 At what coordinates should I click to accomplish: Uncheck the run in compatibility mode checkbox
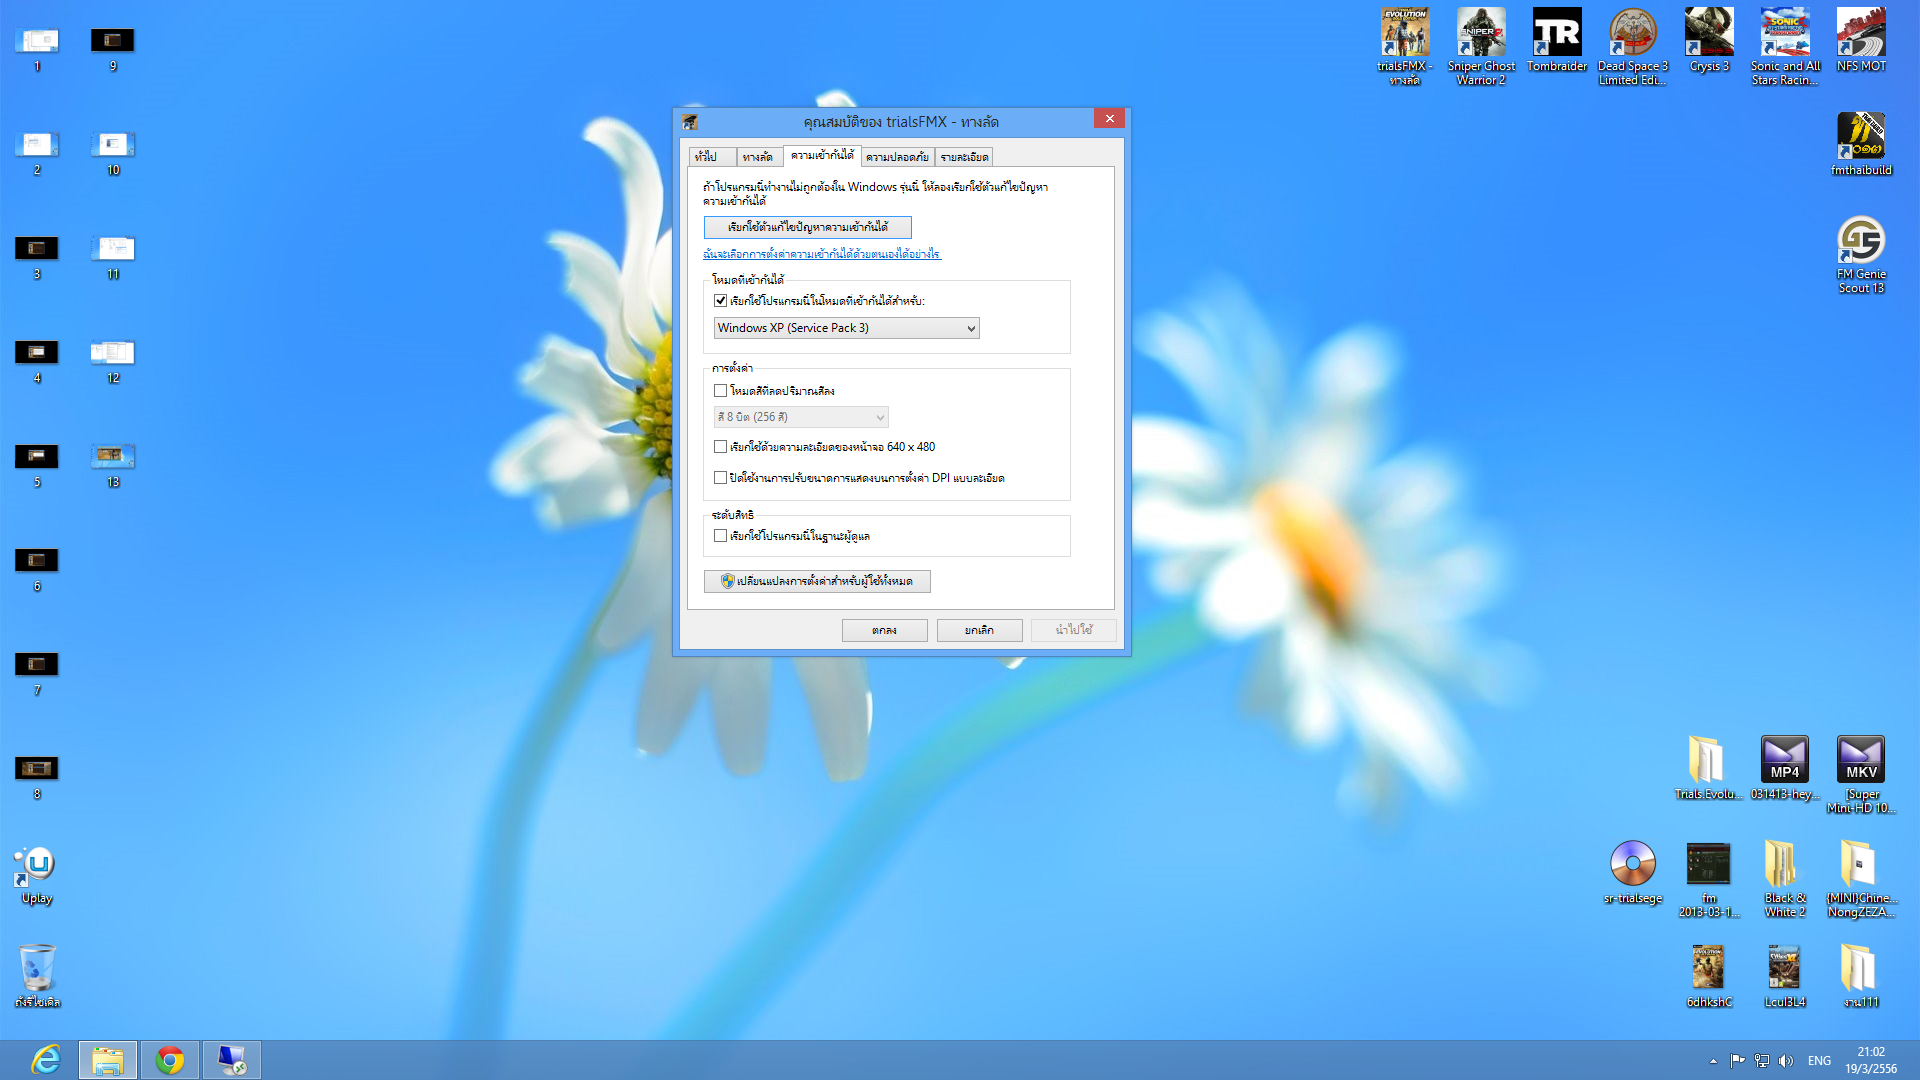coord(720,301)
